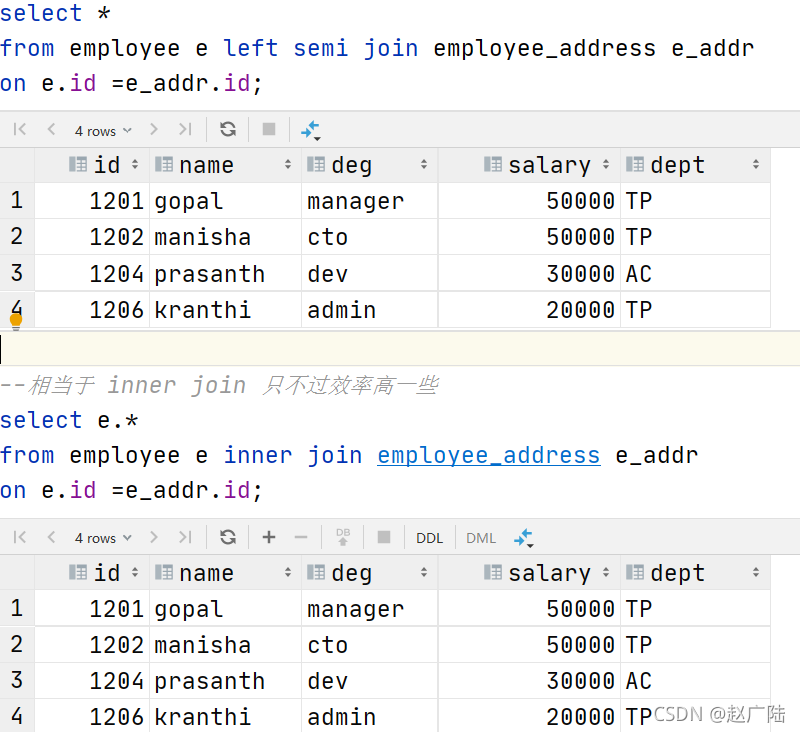Go to first page in lower result grid

pyautogui.click(x=20, y=537)
